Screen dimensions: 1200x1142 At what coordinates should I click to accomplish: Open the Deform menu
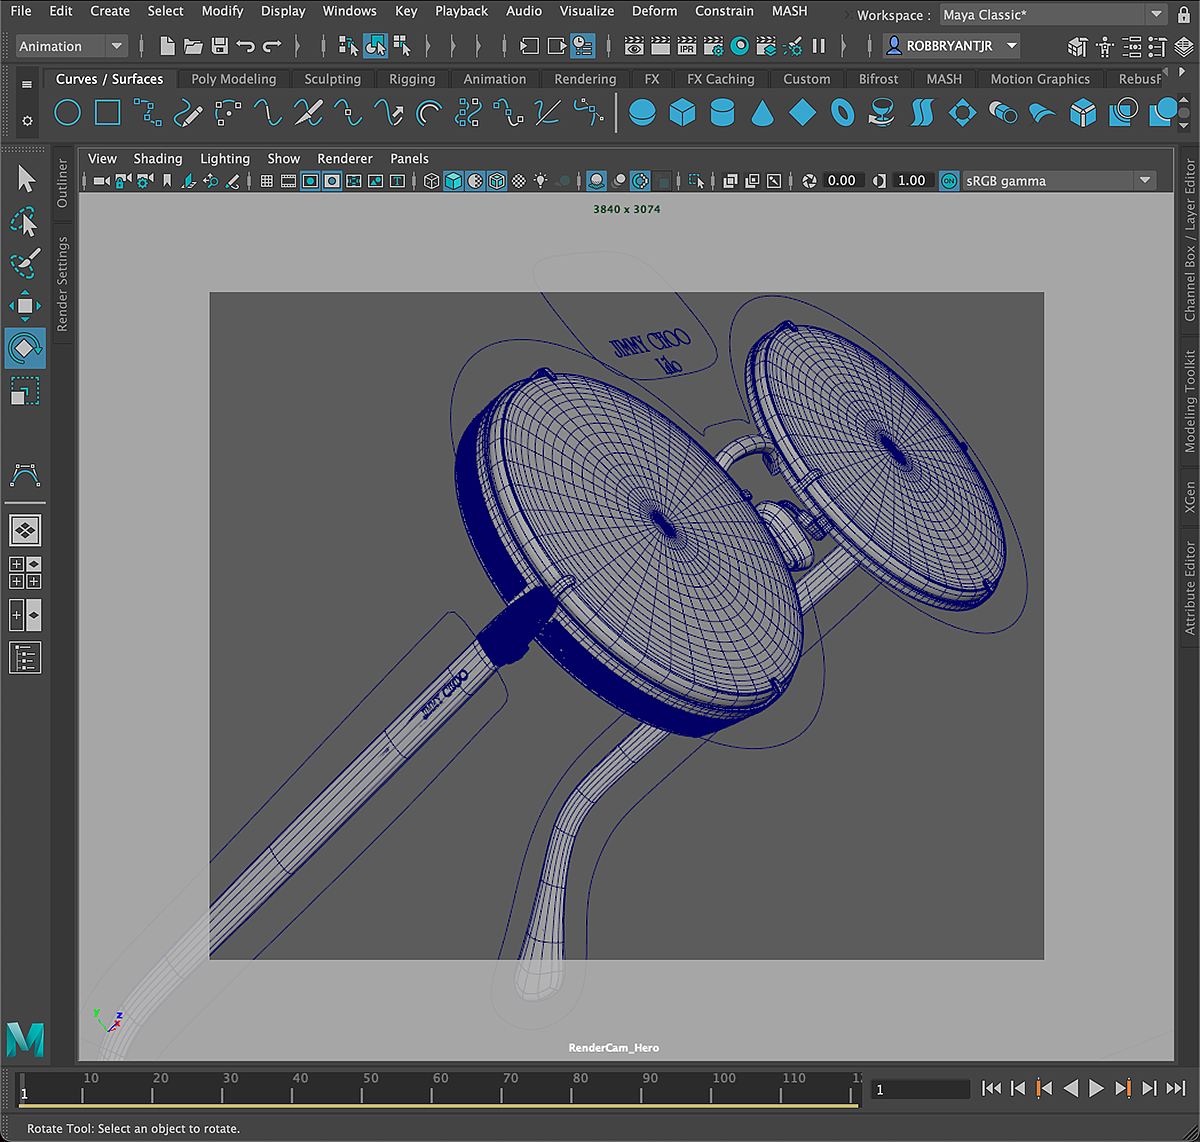(x=654, y=11)
